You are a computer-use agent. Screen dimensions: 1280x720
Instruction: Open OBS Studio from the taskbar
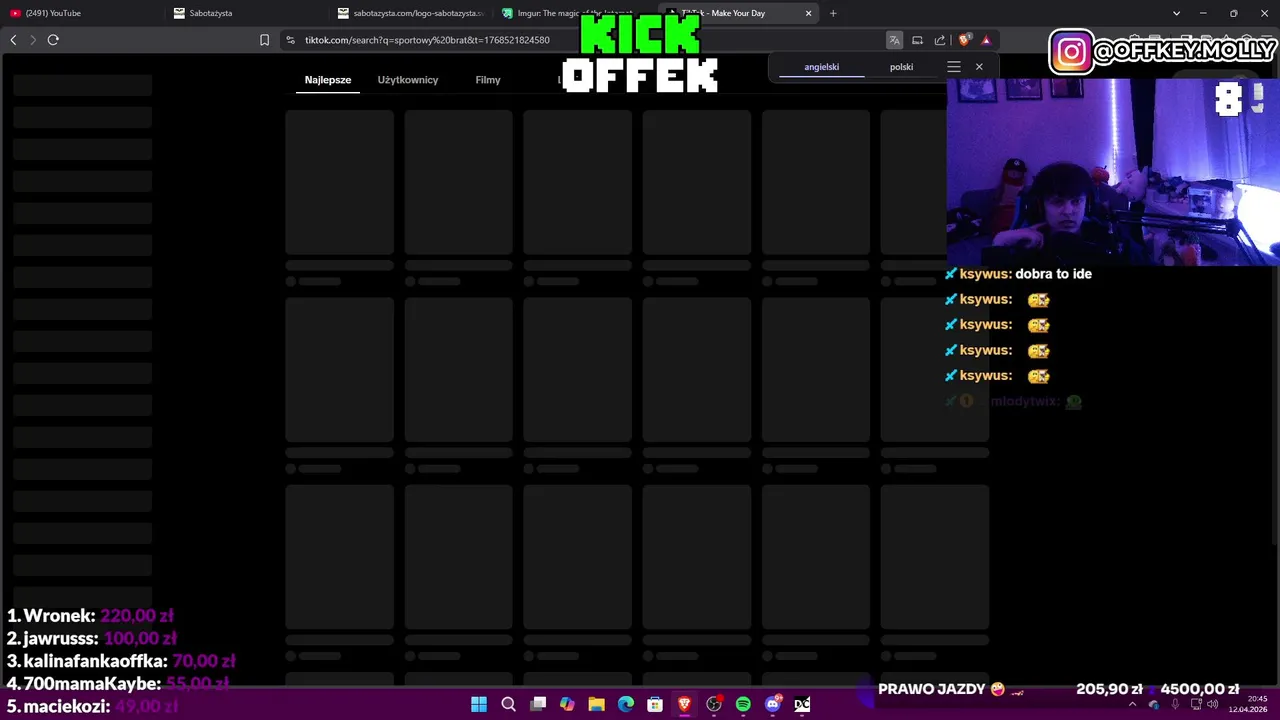tap(714, 704)
